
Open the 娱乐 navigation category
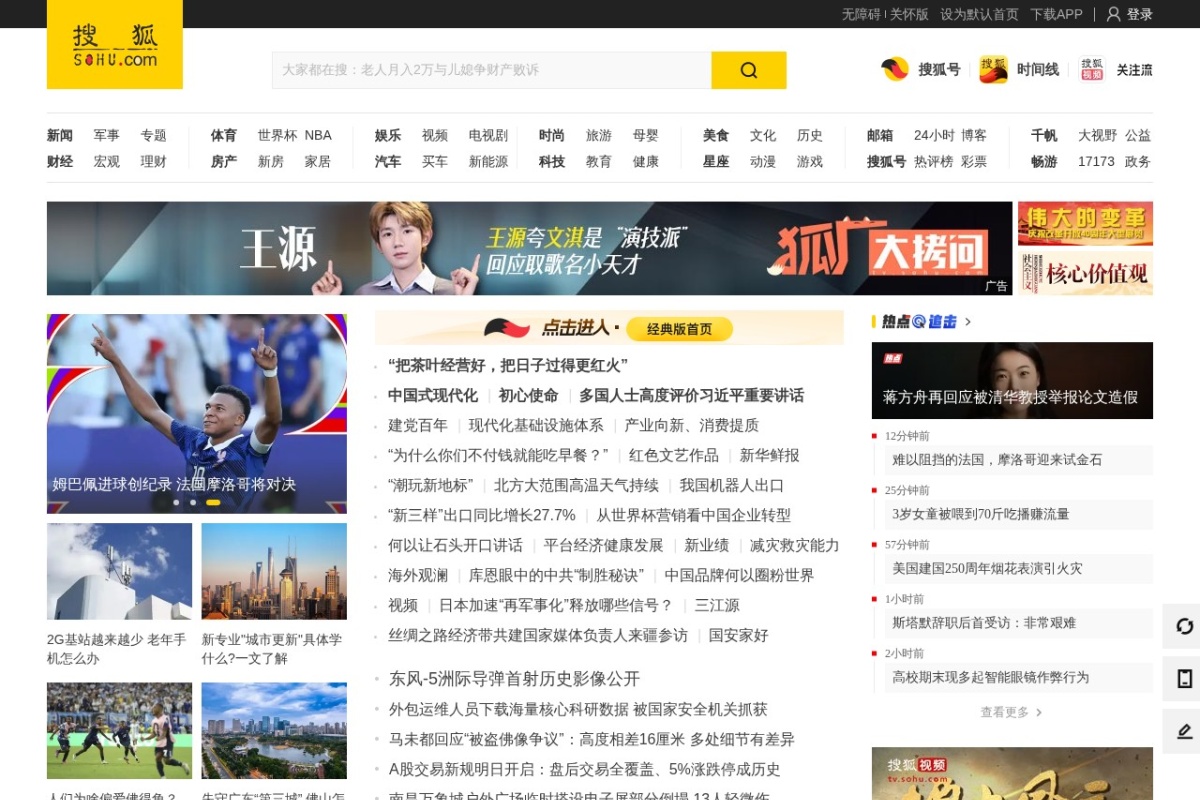388,135
